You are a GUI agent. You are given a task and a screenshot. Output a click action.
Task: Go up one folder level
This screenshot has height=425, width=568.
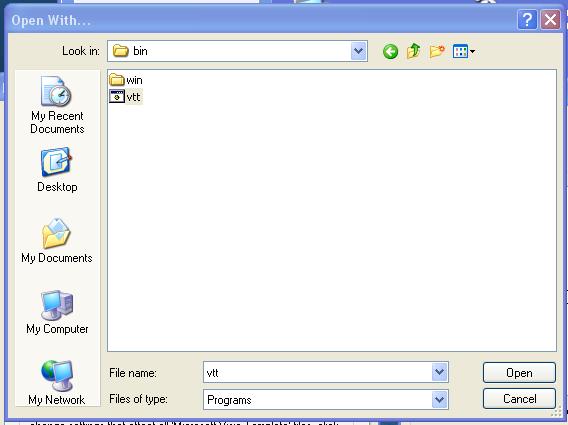(x=413, y=51)
